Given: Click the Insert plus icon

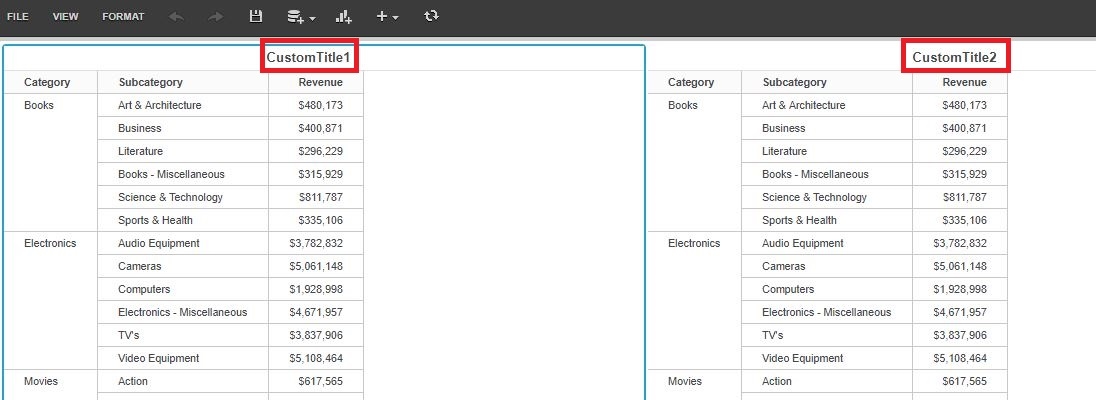Looking at the screenshot, I should pos(381,17).
